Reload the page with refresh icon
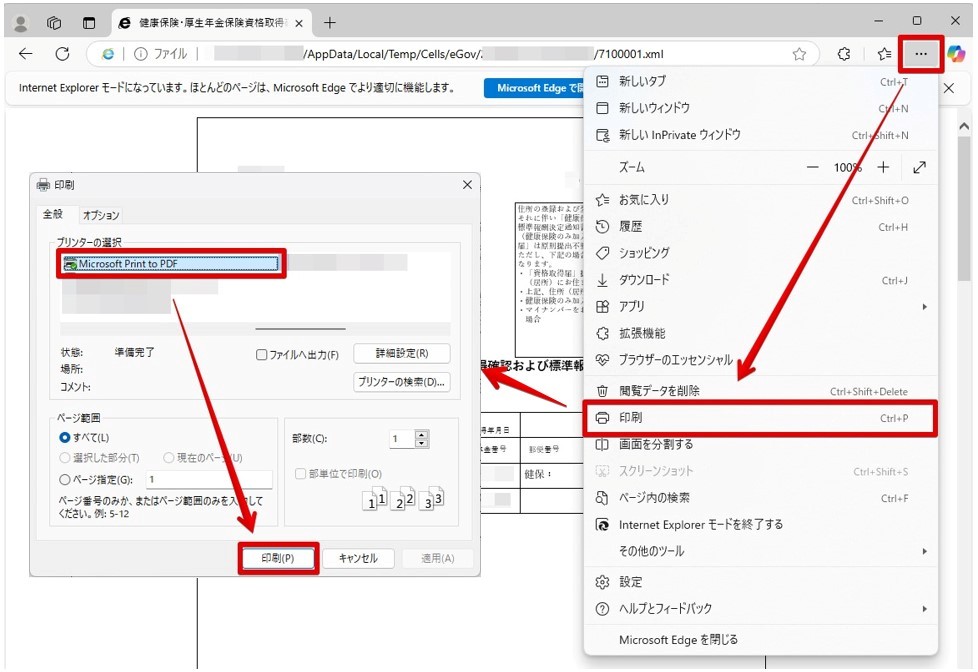The width and height of the screenshot is (978, 672). pos(62,54)
